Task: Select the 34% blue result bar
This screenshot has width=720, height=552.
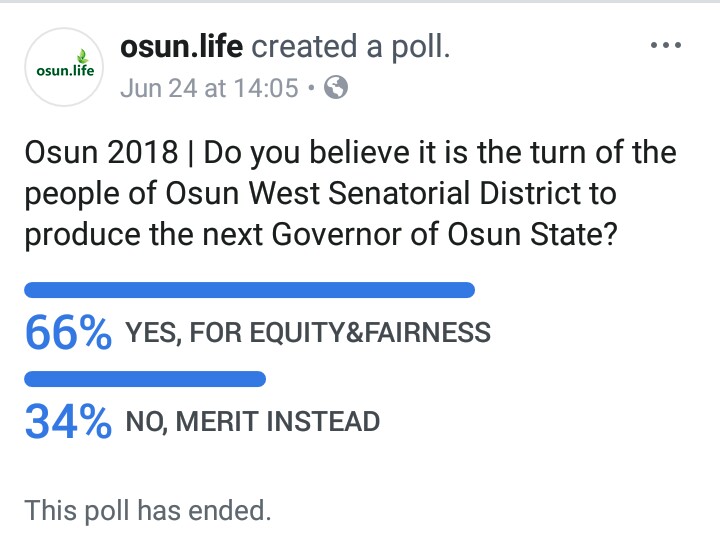Action: [x=145, y=379]
